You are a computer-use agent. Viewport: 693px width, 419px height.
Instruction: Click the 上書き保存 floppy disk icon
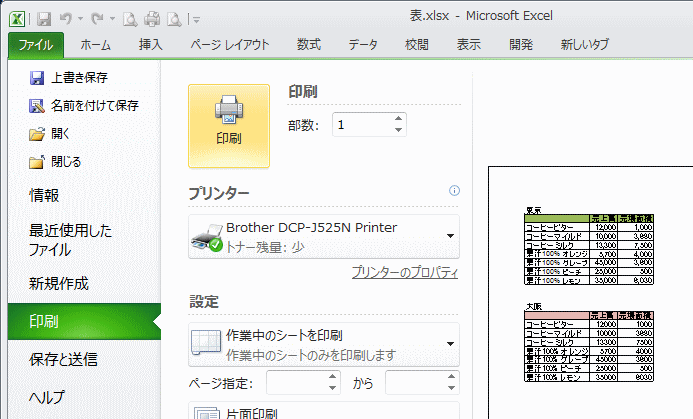pyautogui.click(x=37, y=78)
